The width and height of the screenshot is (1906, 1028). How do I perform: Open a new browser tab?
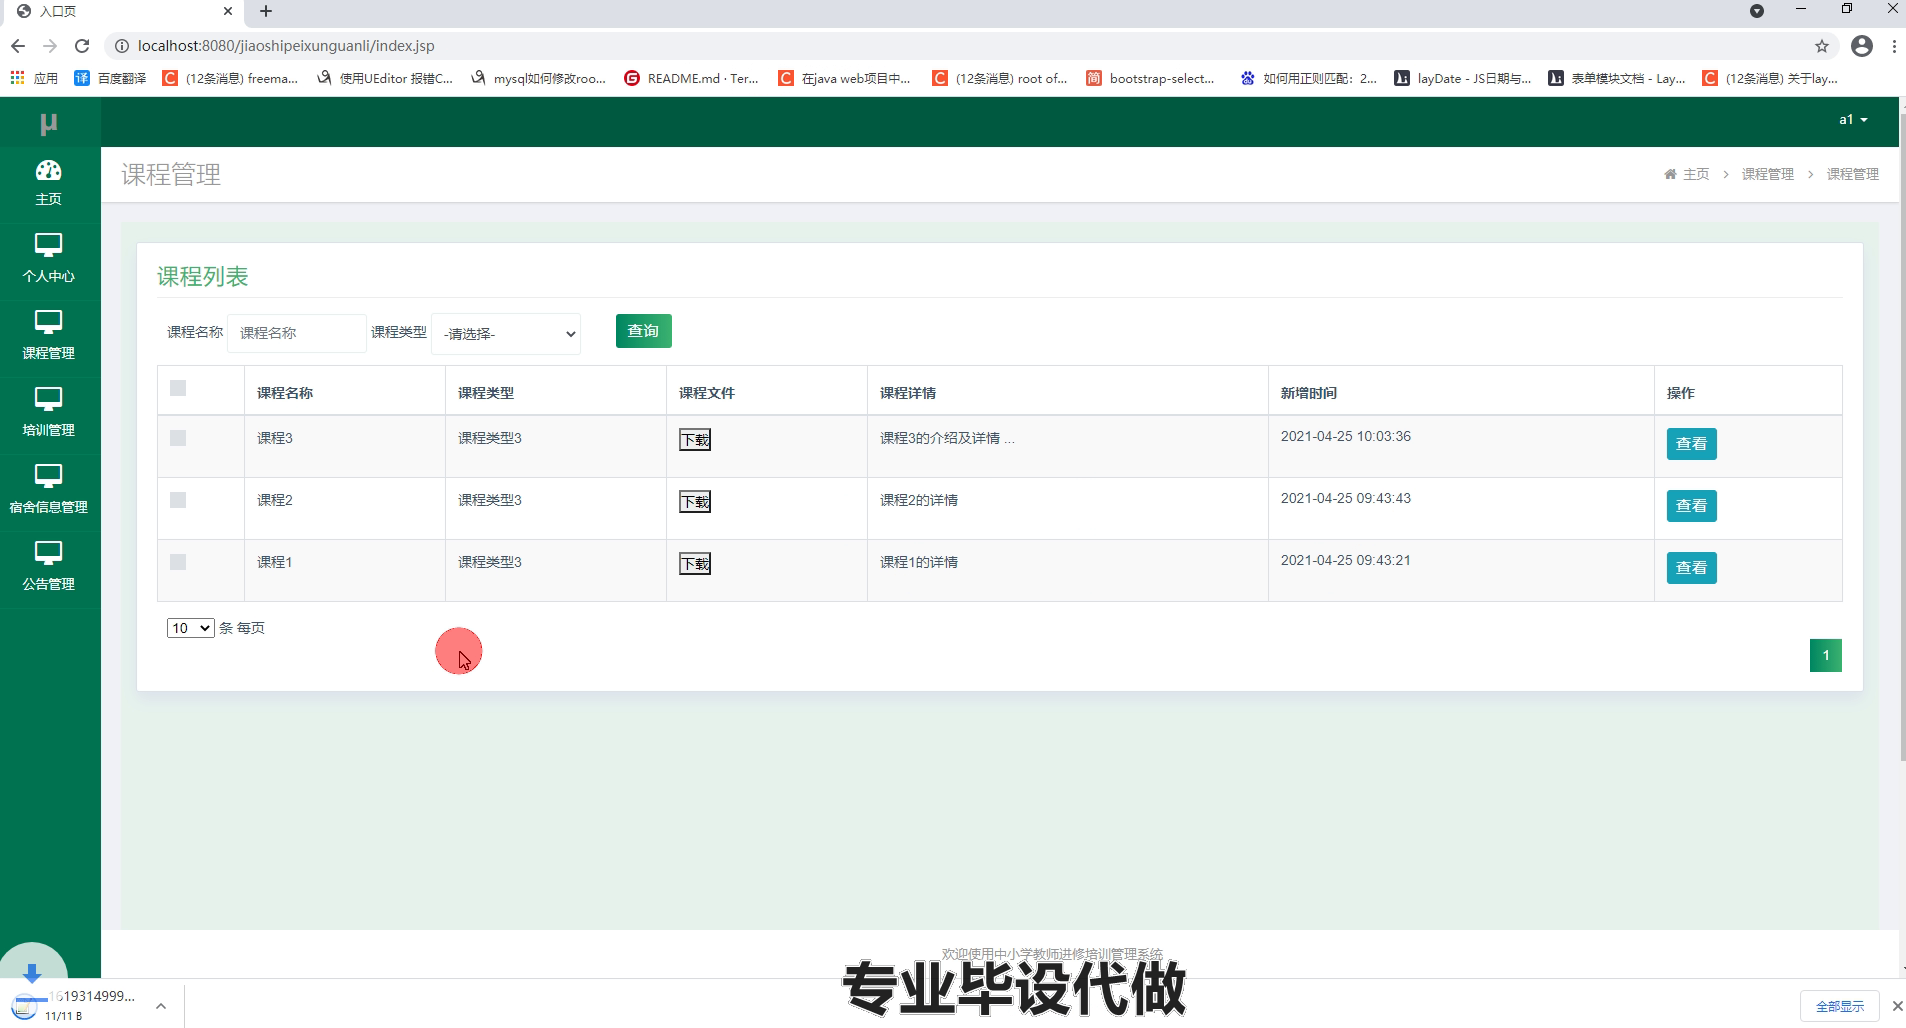tap(266, 11)
